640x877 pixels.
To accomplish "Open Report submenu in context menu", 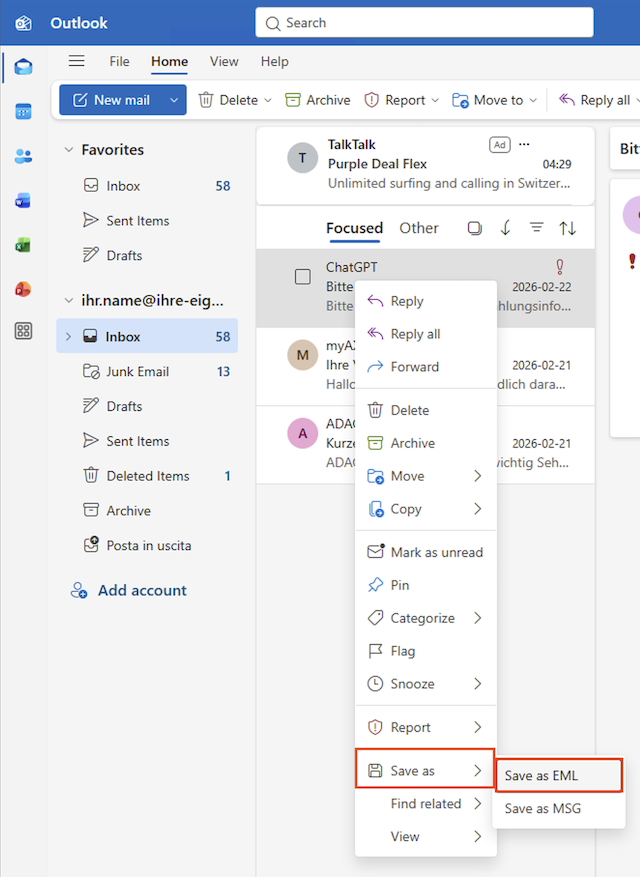I will (x=426, y=727).
